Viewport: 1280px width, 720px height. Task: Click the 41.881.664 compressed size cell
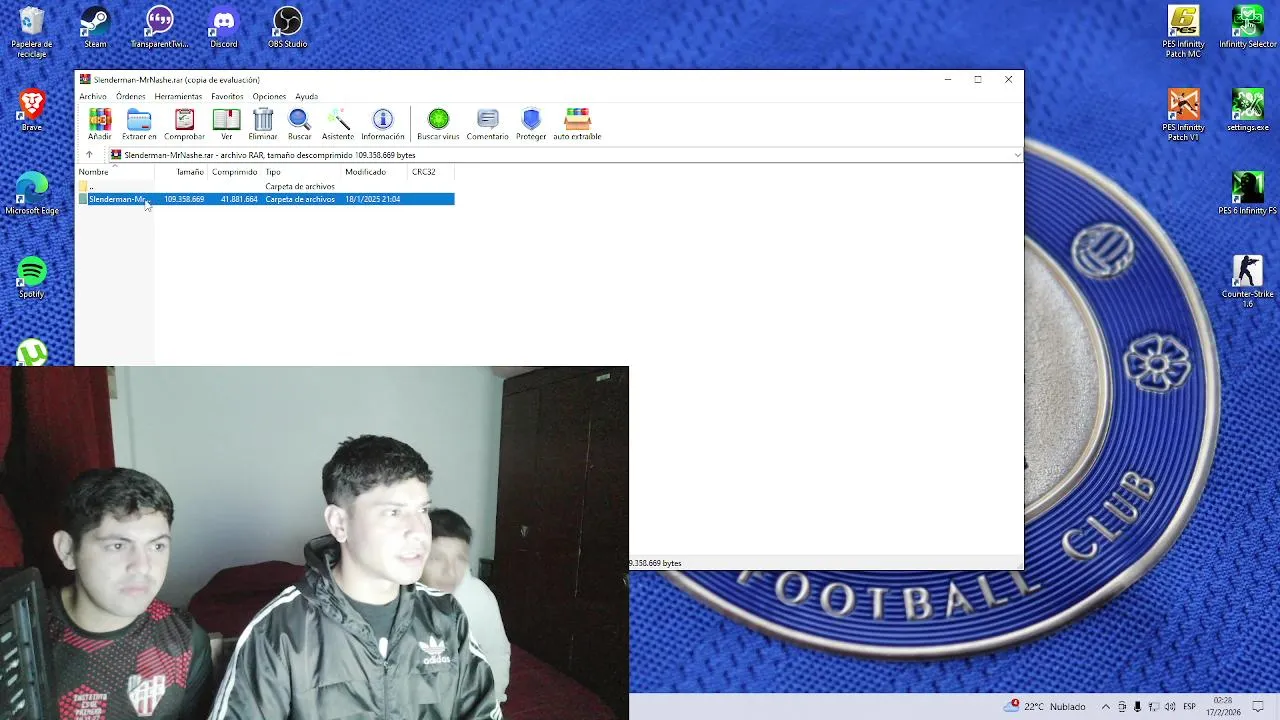pyautogui.click(x=239, y=199)
